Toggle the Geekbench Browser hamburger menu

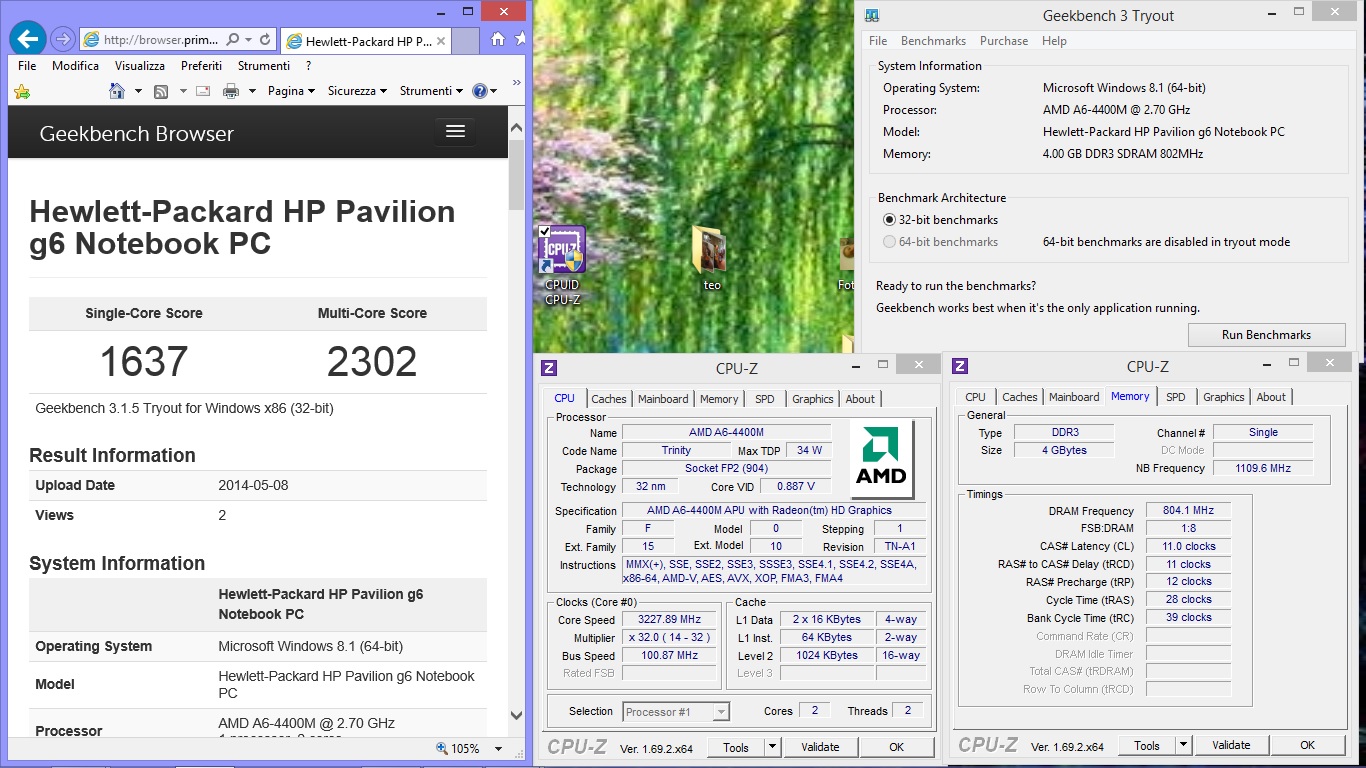455,132
